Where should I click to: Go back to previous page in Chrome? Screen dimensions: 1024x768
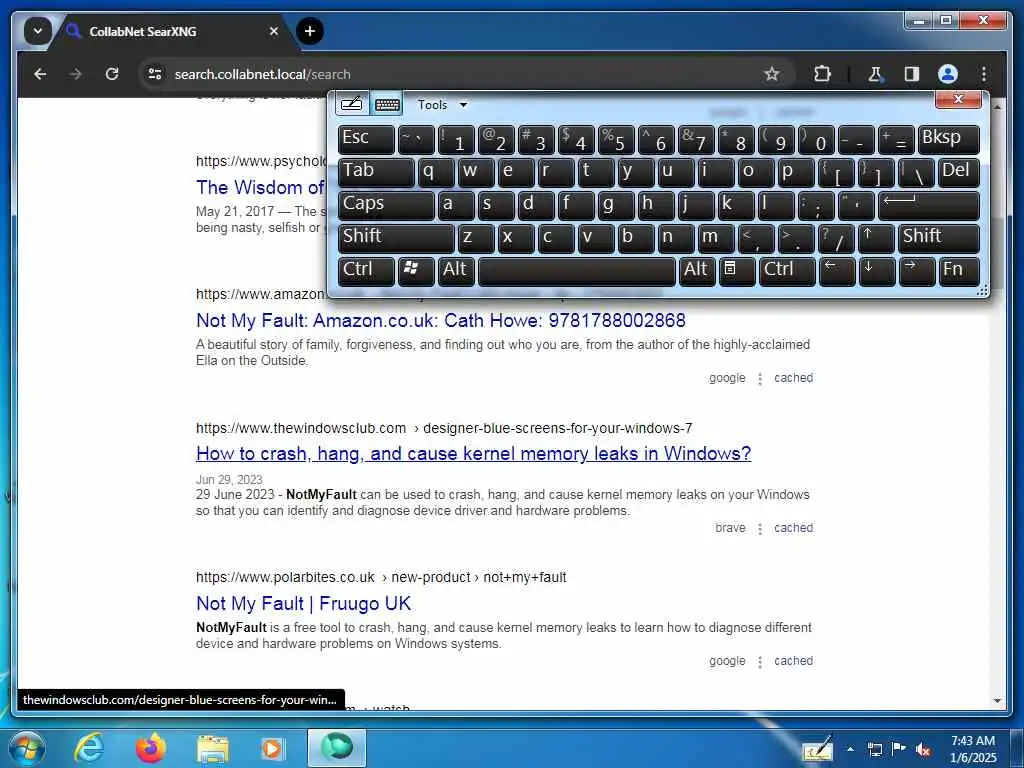40,74
